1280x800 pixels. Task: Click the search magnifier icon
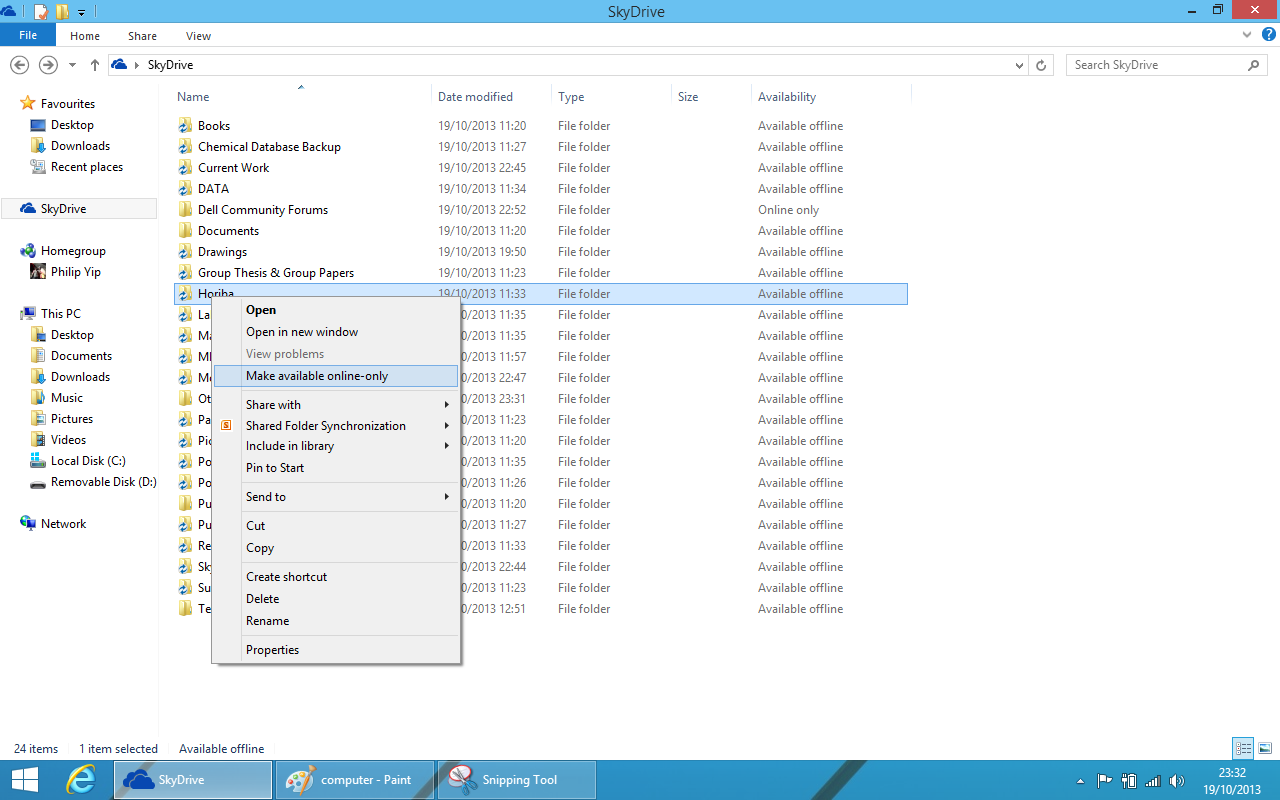coord(1254,65)
